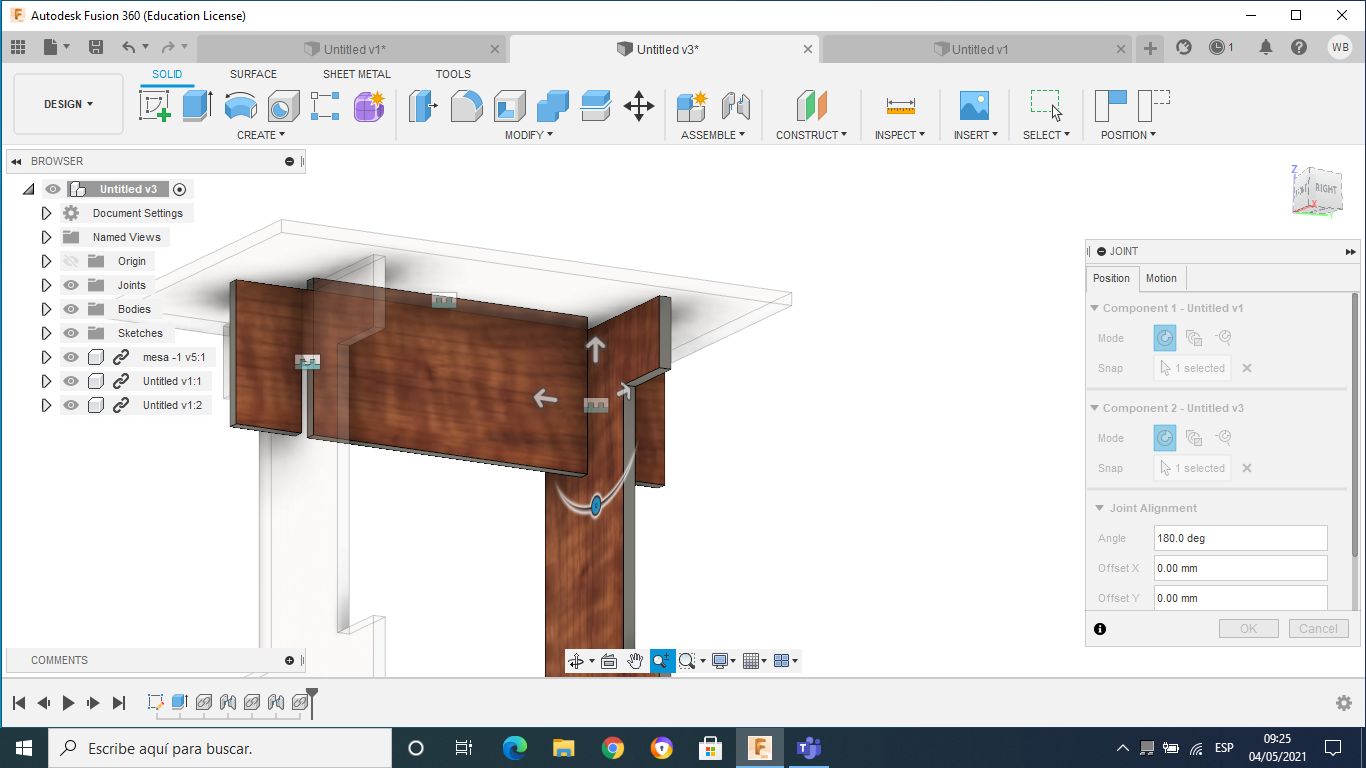Toggle visibility of Sketches folder
1366x768 pixels.
point(71,333)
